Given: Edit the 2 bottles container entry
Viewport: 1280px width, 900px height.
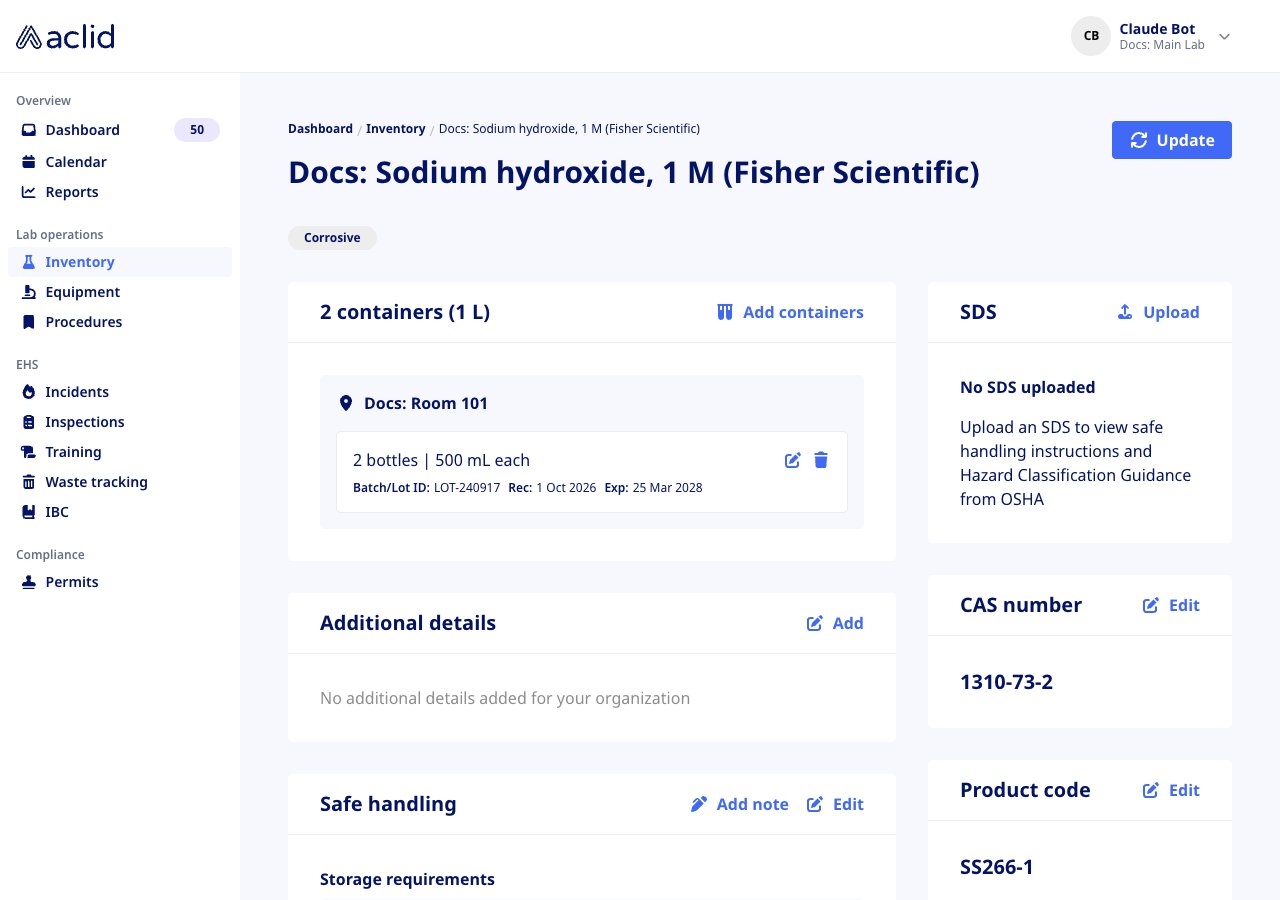Looking at the screenshot, I should tap(793, 460).
